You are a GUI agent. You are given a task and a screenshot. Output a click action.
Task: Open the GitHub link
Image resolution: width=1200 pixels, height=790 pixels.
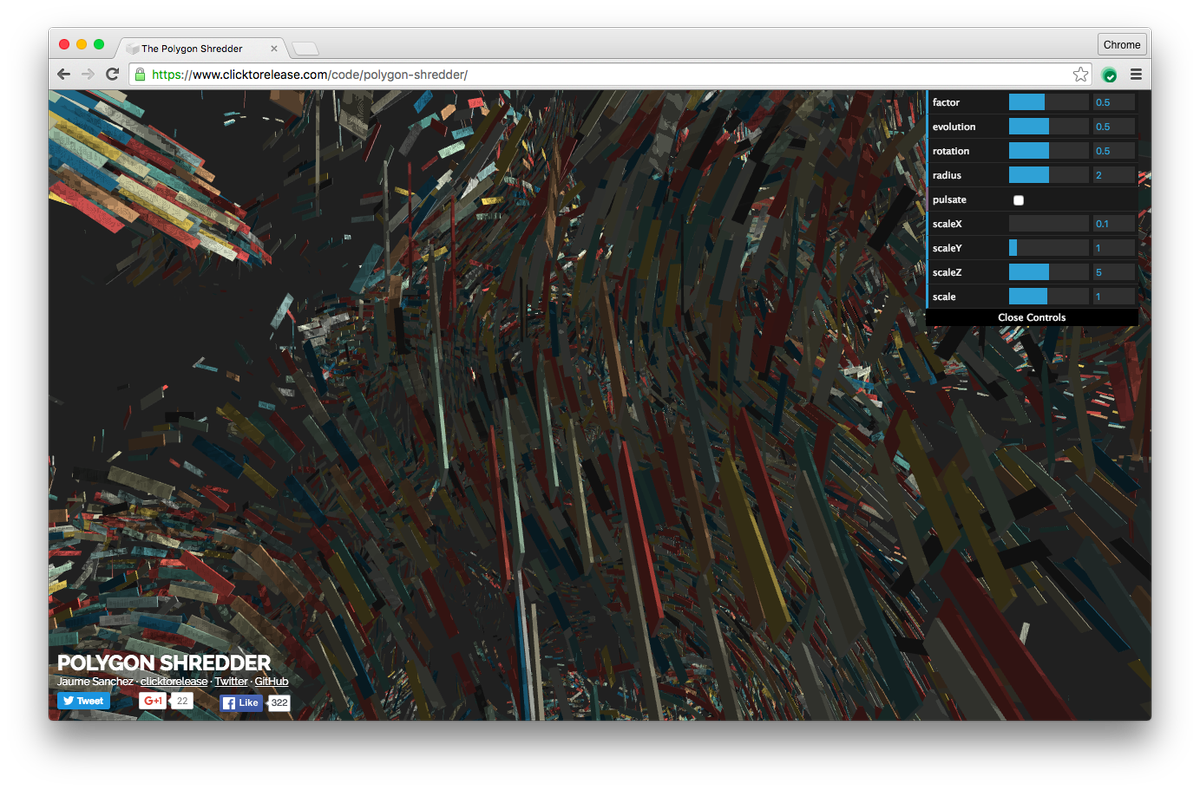click(271, 681)
